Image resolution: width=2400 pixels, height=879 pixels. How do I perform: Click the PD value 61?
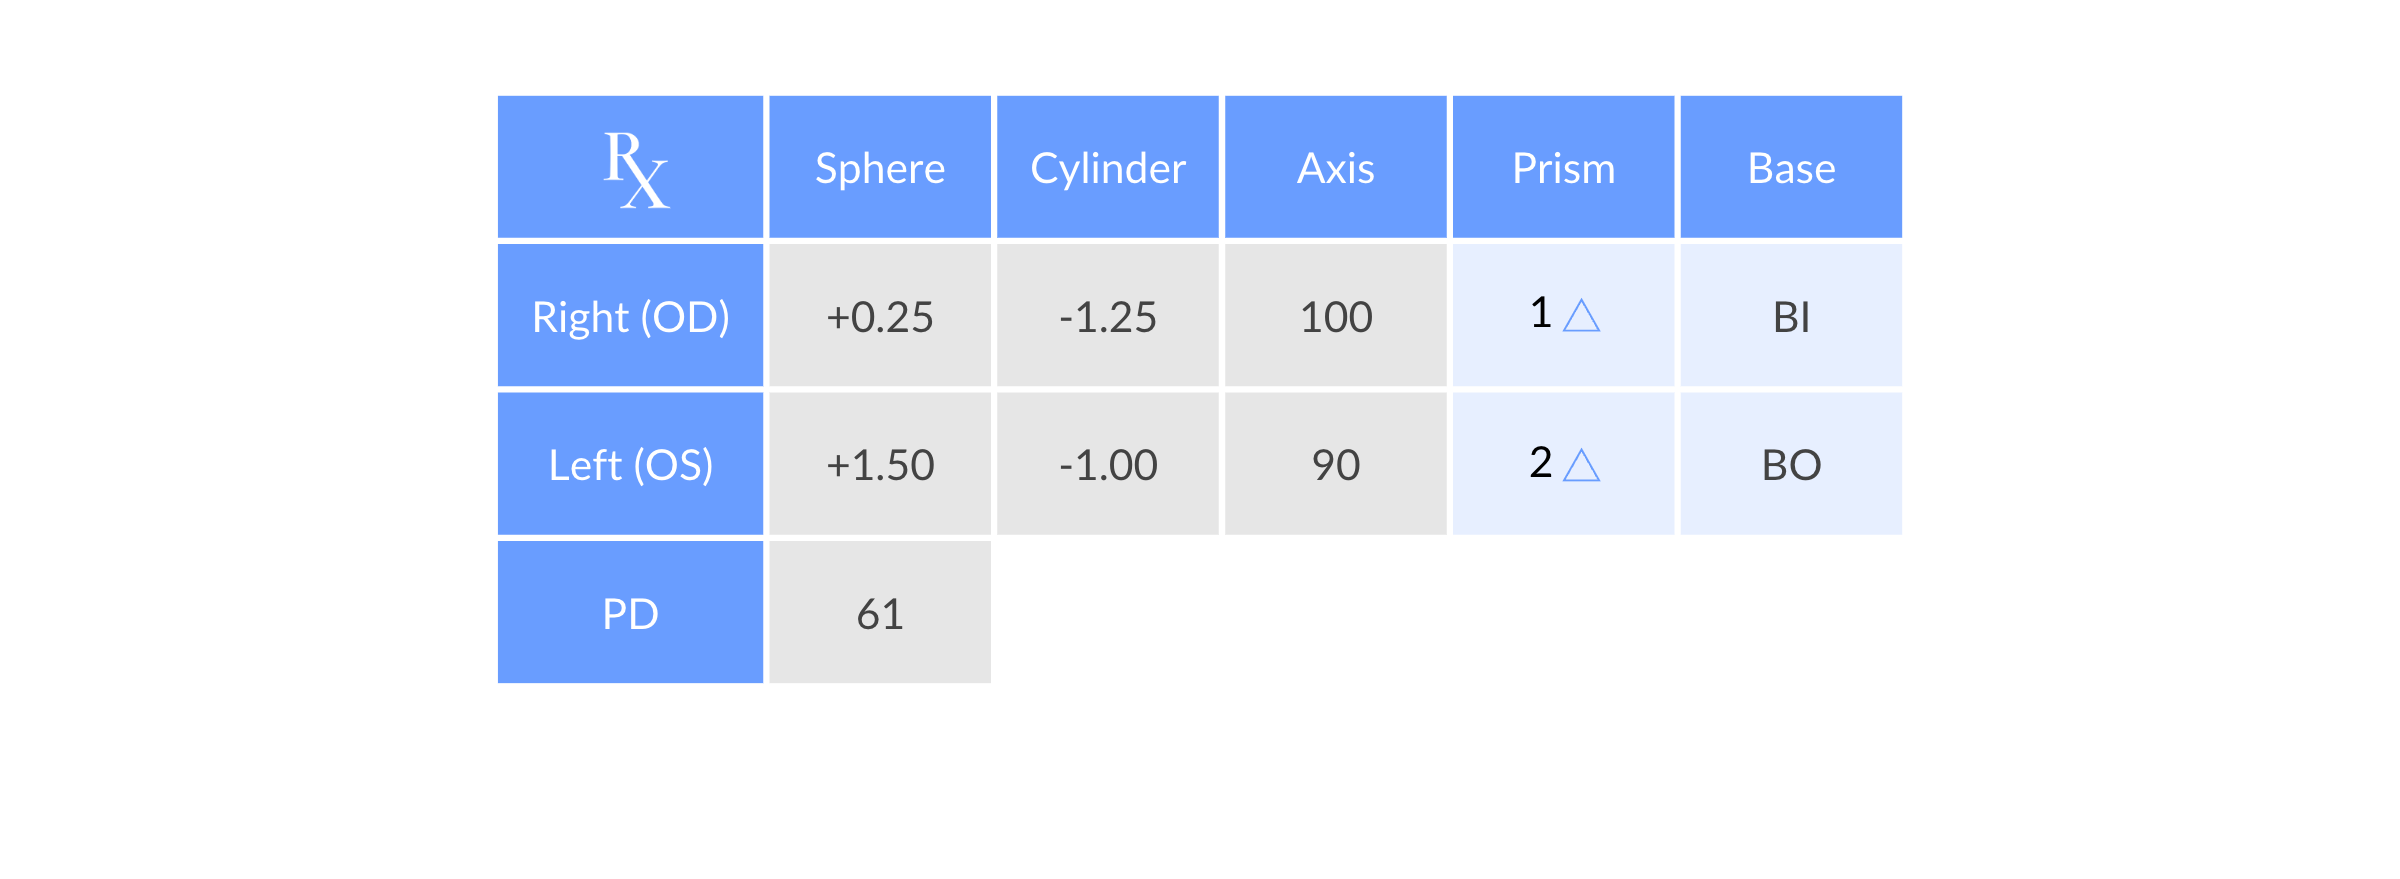point(880,613)
